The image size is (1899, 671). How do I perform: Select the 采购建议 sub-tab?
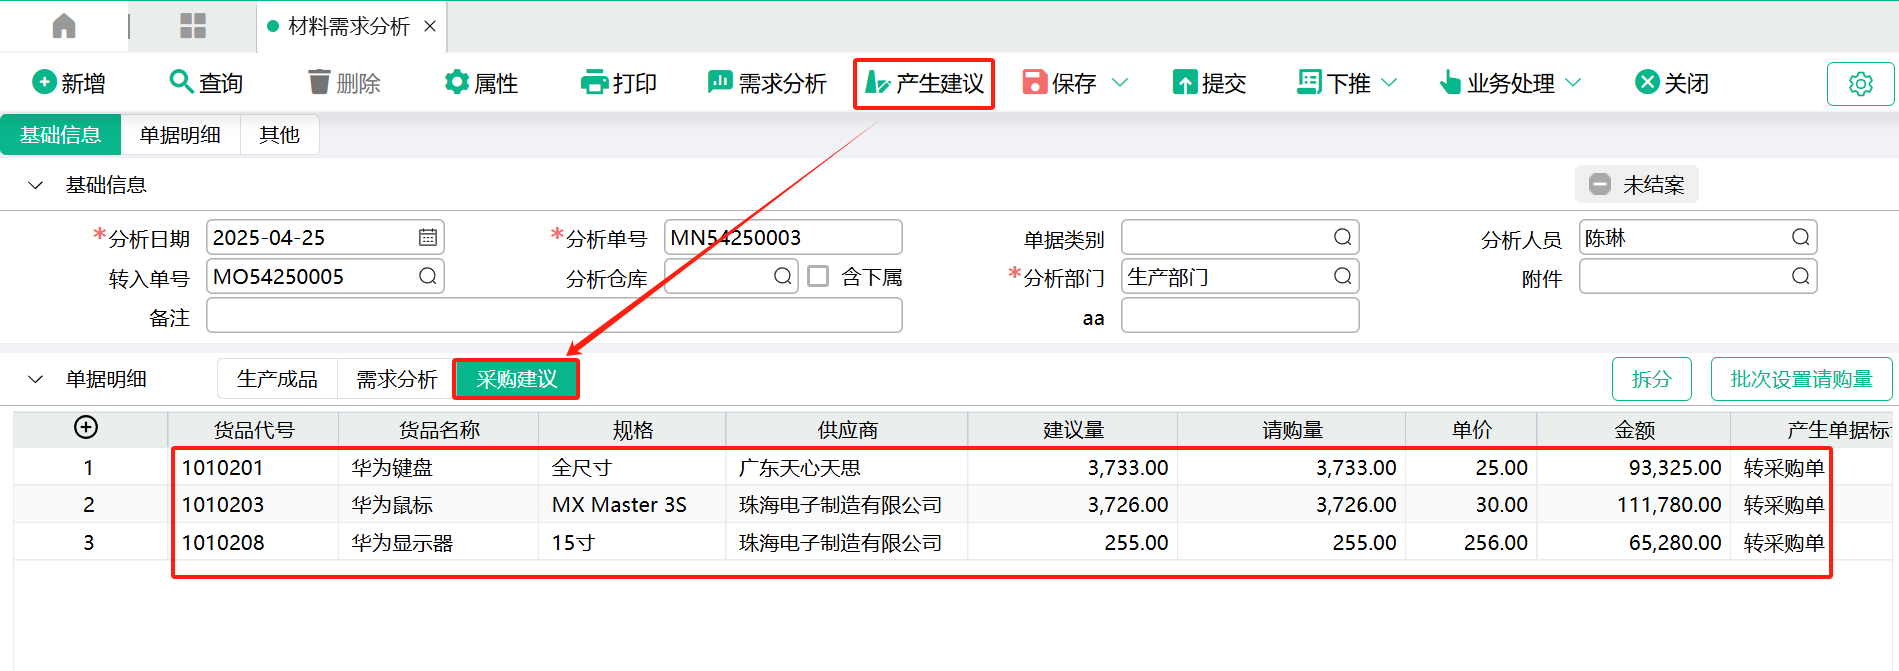click(516, 379)
